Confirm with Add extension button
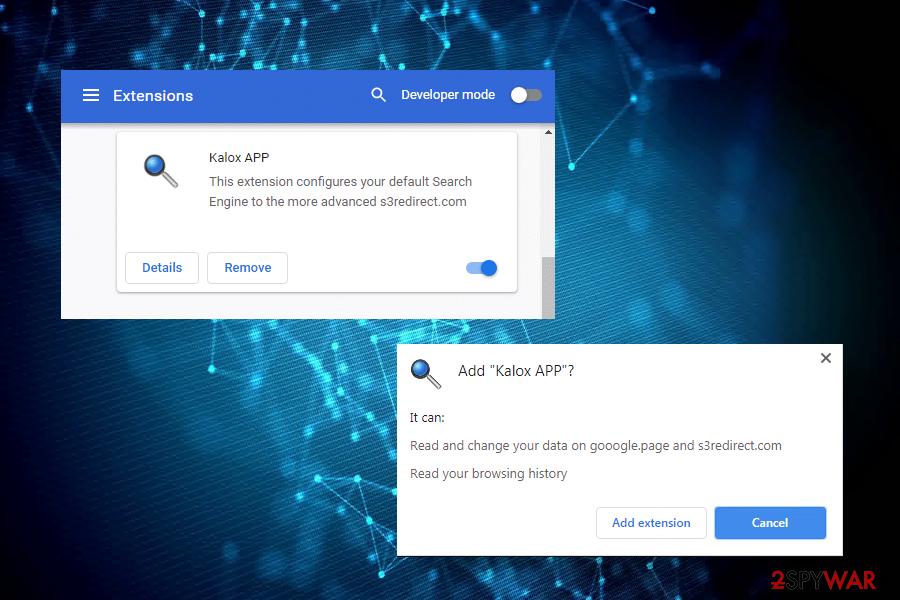 (x=651, y=522)
